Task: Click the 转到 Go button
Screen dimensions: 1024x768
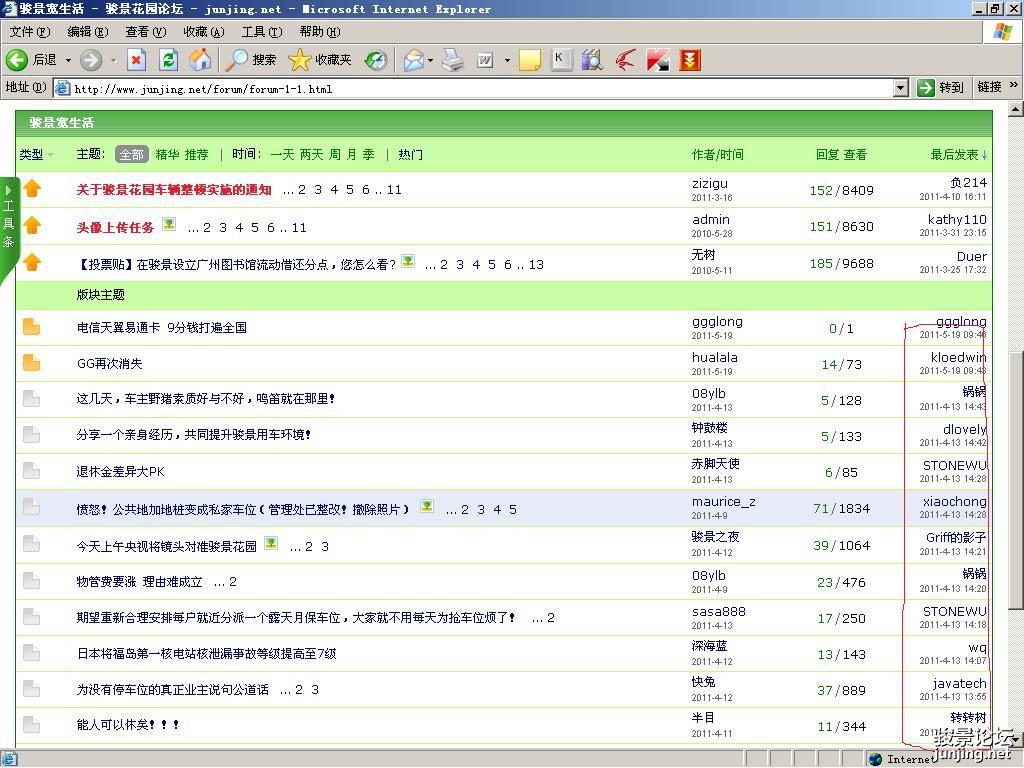Action: tap(940, 88)
